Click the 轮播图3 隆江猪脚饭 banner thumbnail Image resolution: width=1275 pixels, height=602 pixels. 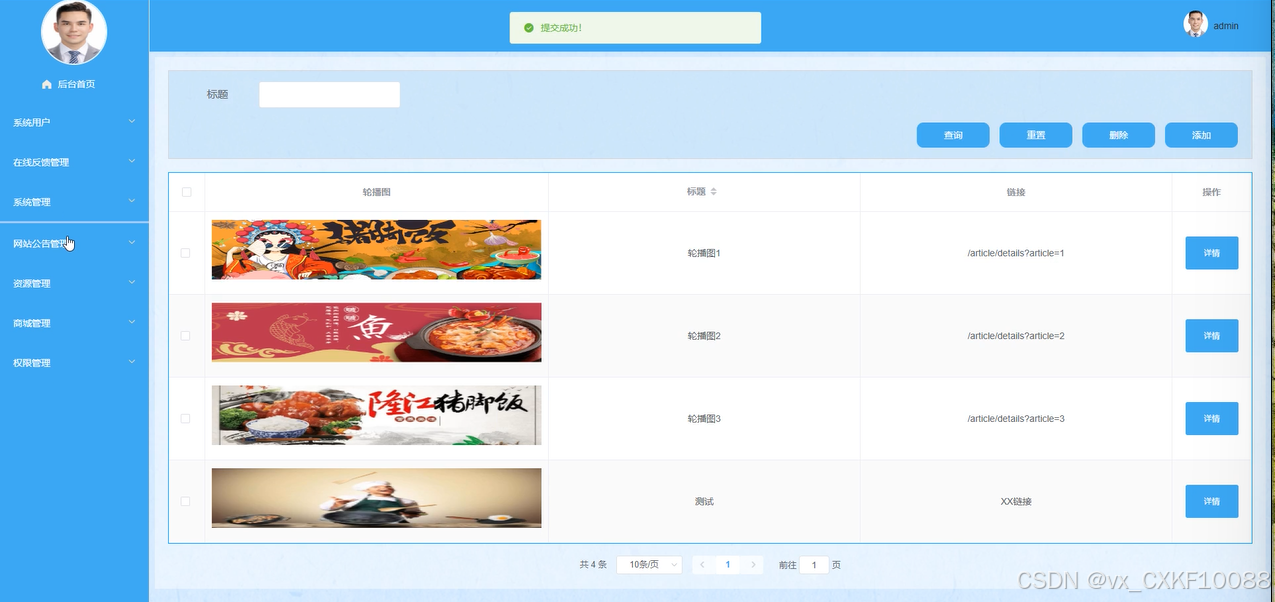(376, 415)
